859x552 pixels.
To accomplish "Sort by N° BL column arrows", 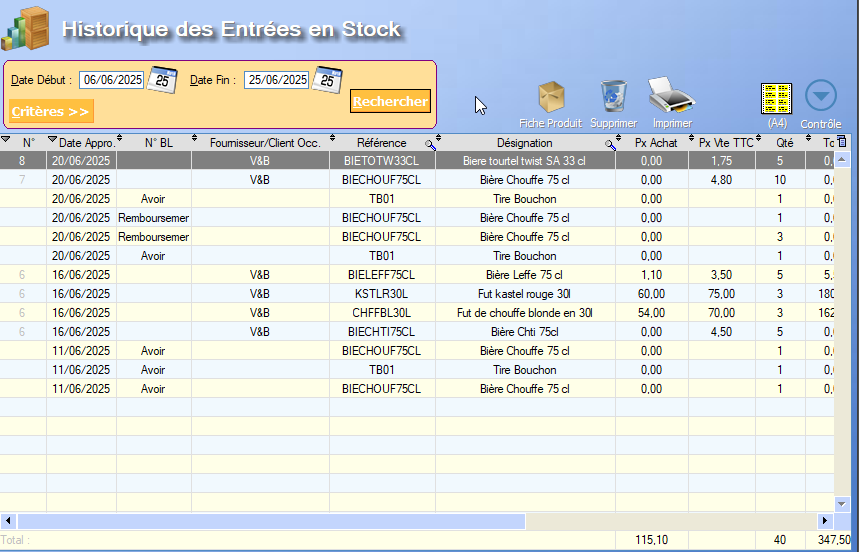I will click(x=194, y=139).
